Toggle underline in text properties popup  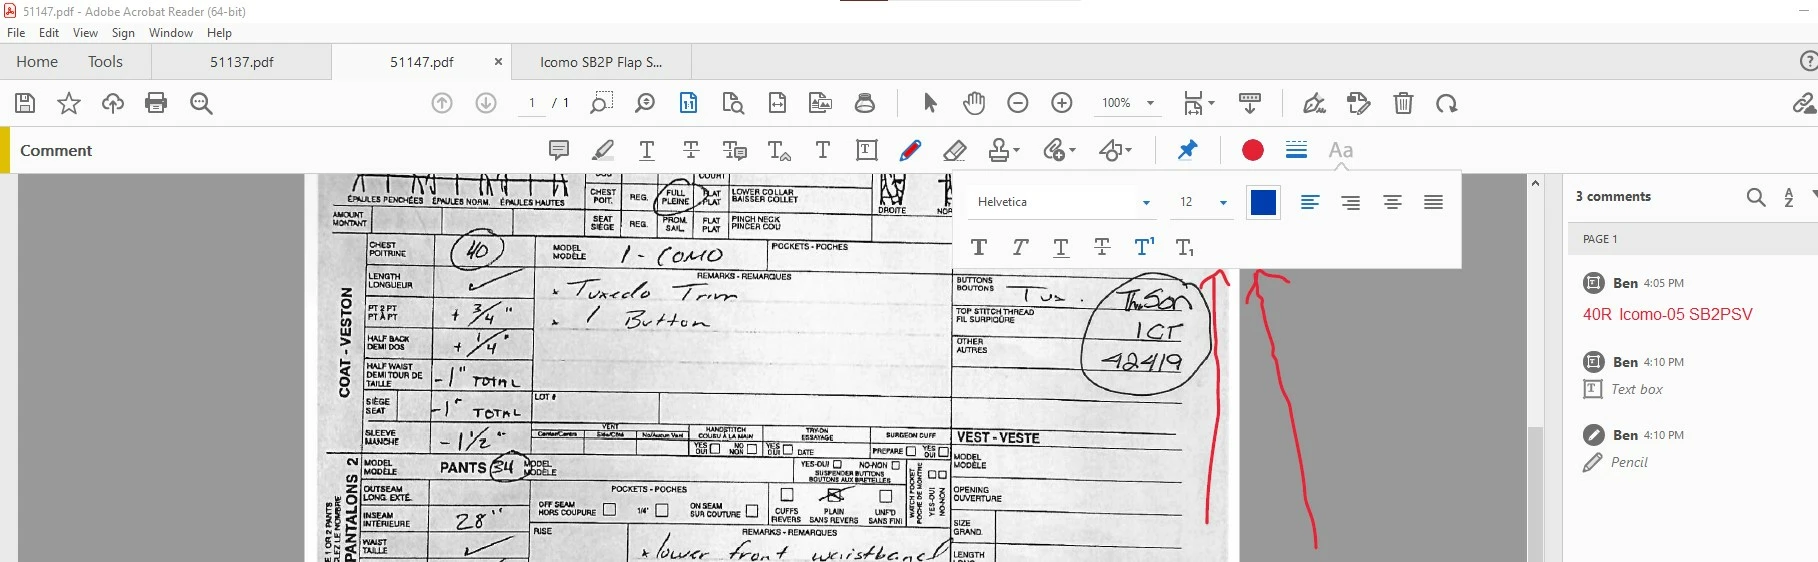click(x=1061, y=247)
